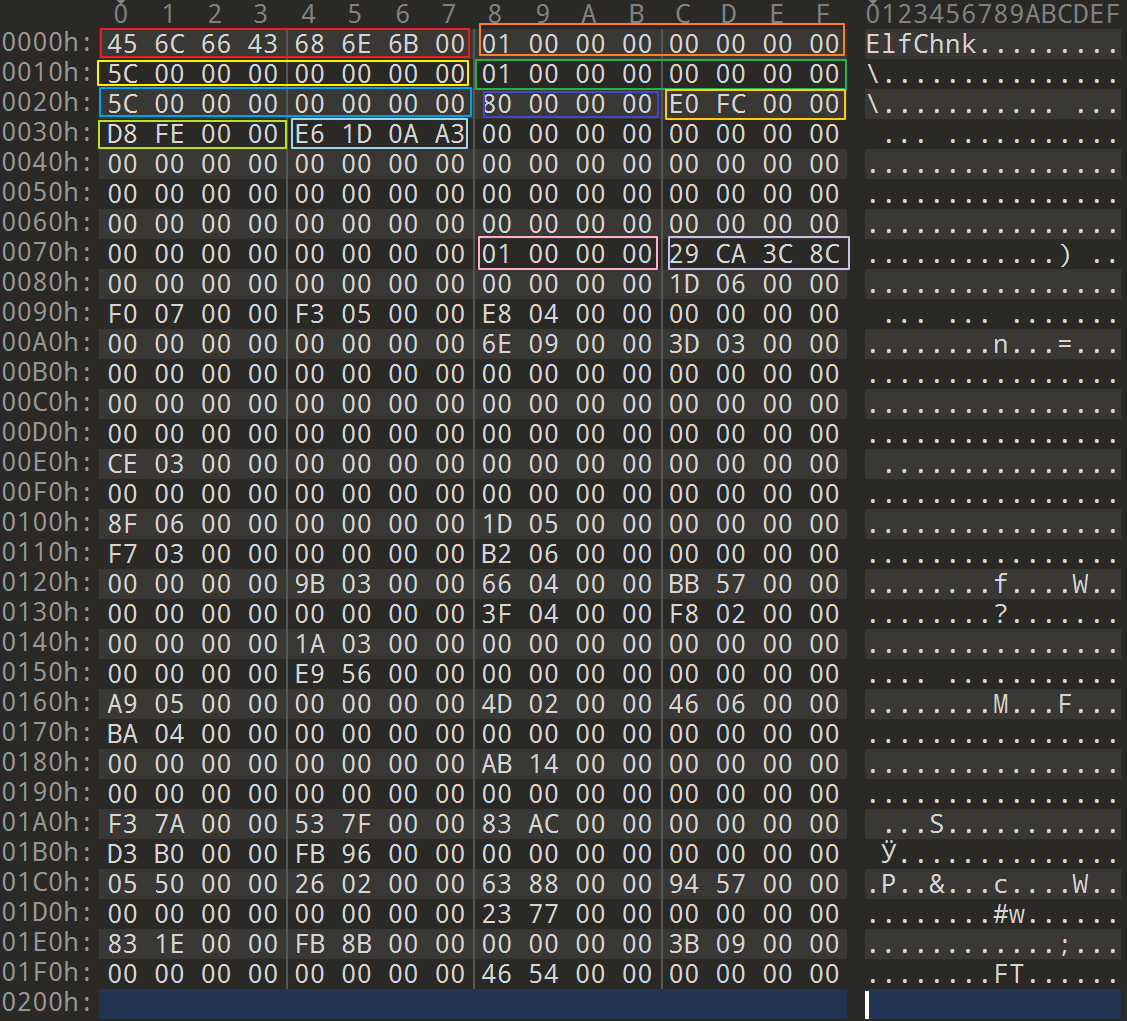Select the 01A0h row offset label
The image size is (1127, 1021).
click(x=47, y=824)
